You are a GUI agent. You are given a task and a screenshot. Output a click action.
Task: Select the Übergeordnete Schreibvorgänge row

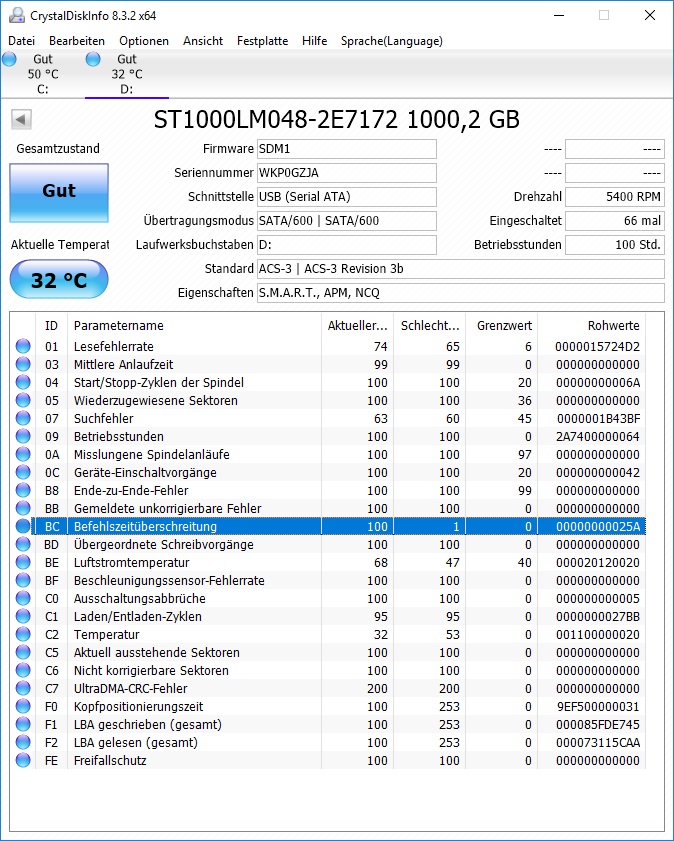pyautogui.click(x=328, y=544)
